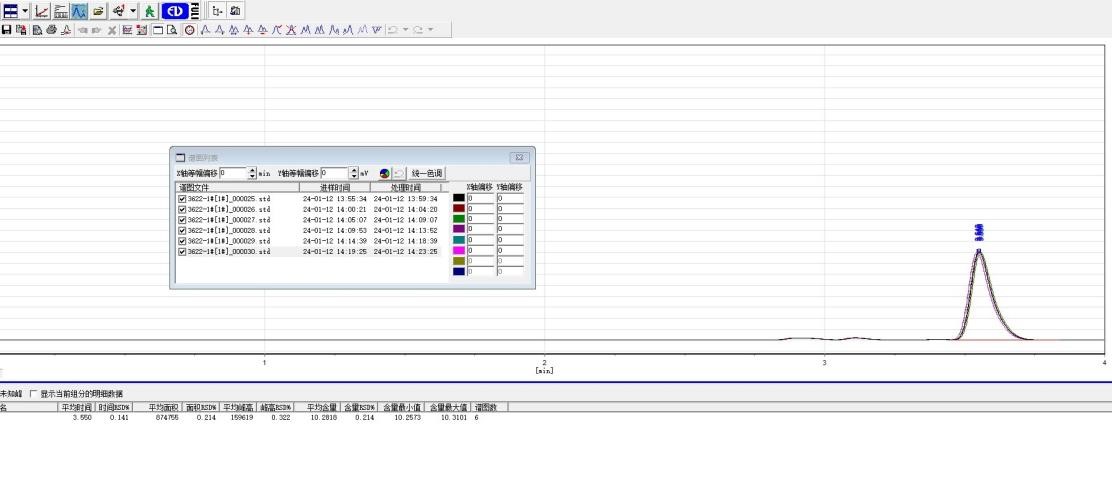Click the multicolor palette icon in dialog

(x=385, y=173)
